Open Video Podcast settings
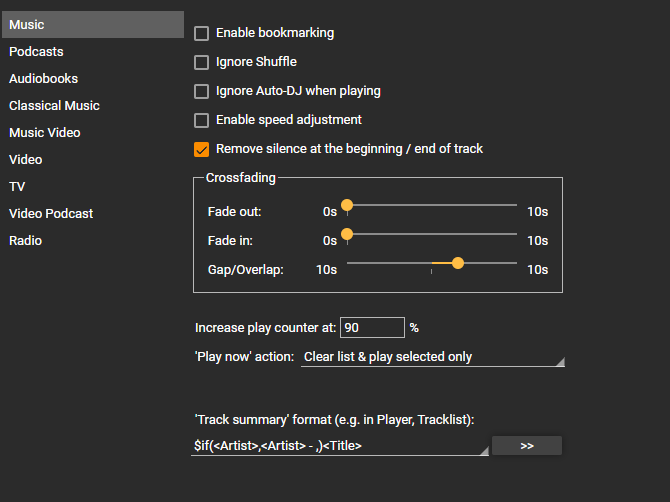Image resolution: width=670 pixels, height=502 pixels. pos(51,214)
